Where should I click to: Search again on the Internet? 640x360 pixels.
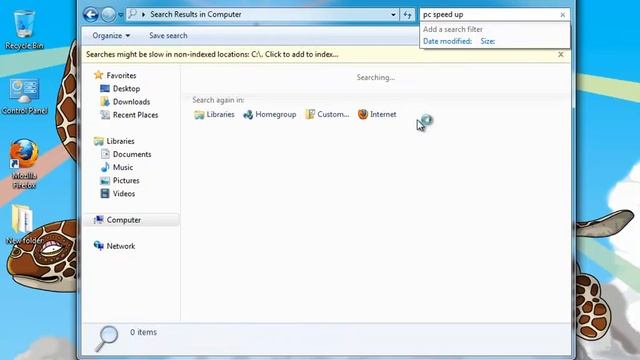coord(377,115)
